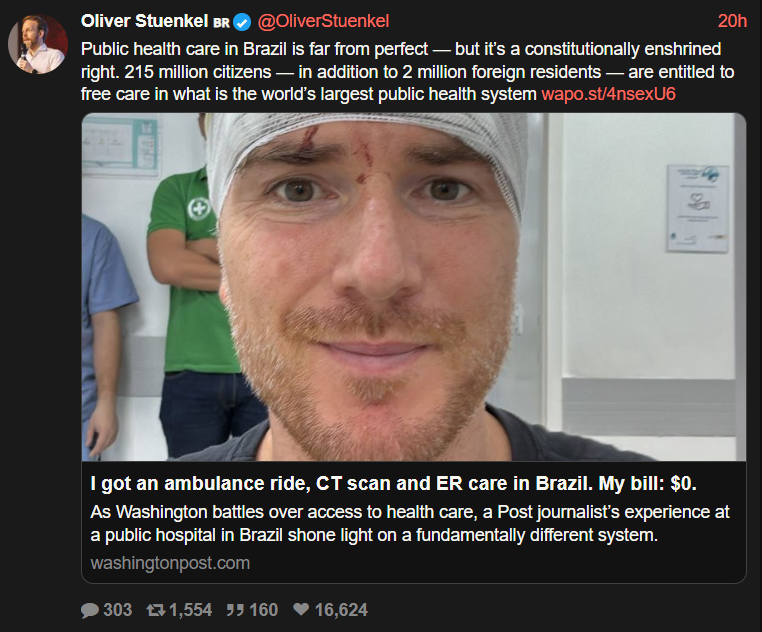Click the 20h timestamp link
The height and width of the screenshot is (632, 762).
(732, 21)
